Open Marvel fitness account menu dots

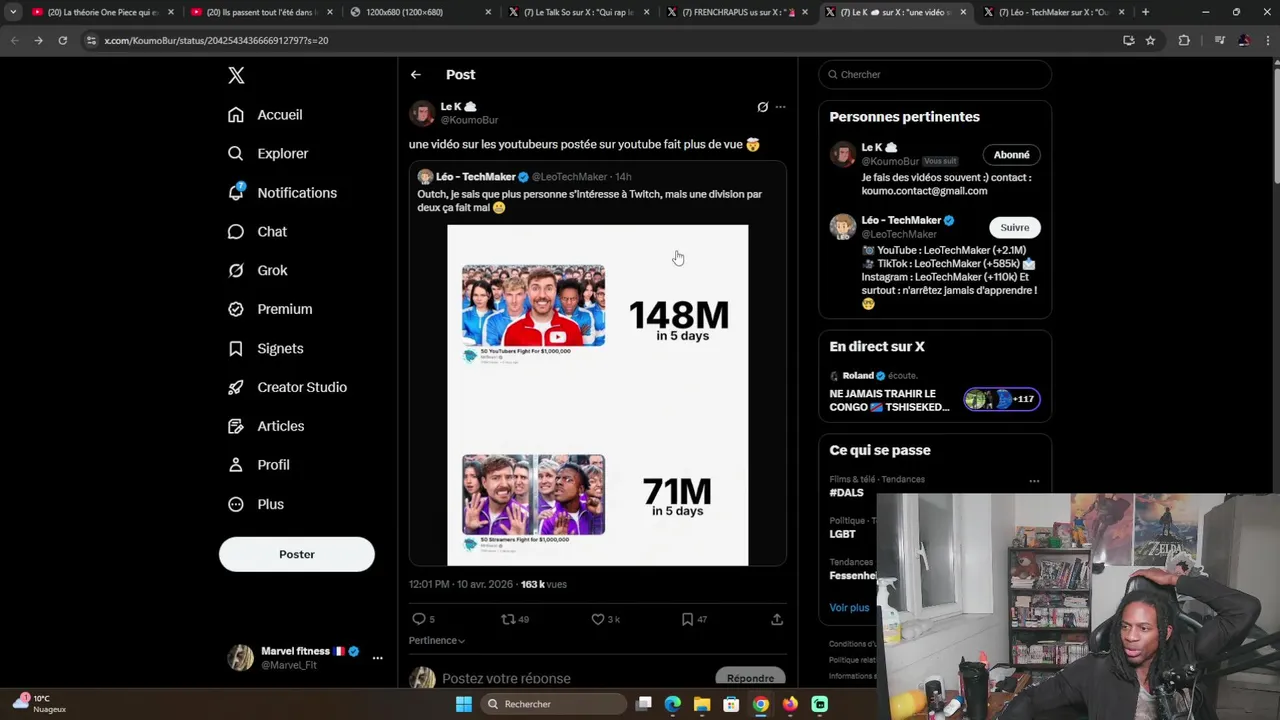pos(377,658)
